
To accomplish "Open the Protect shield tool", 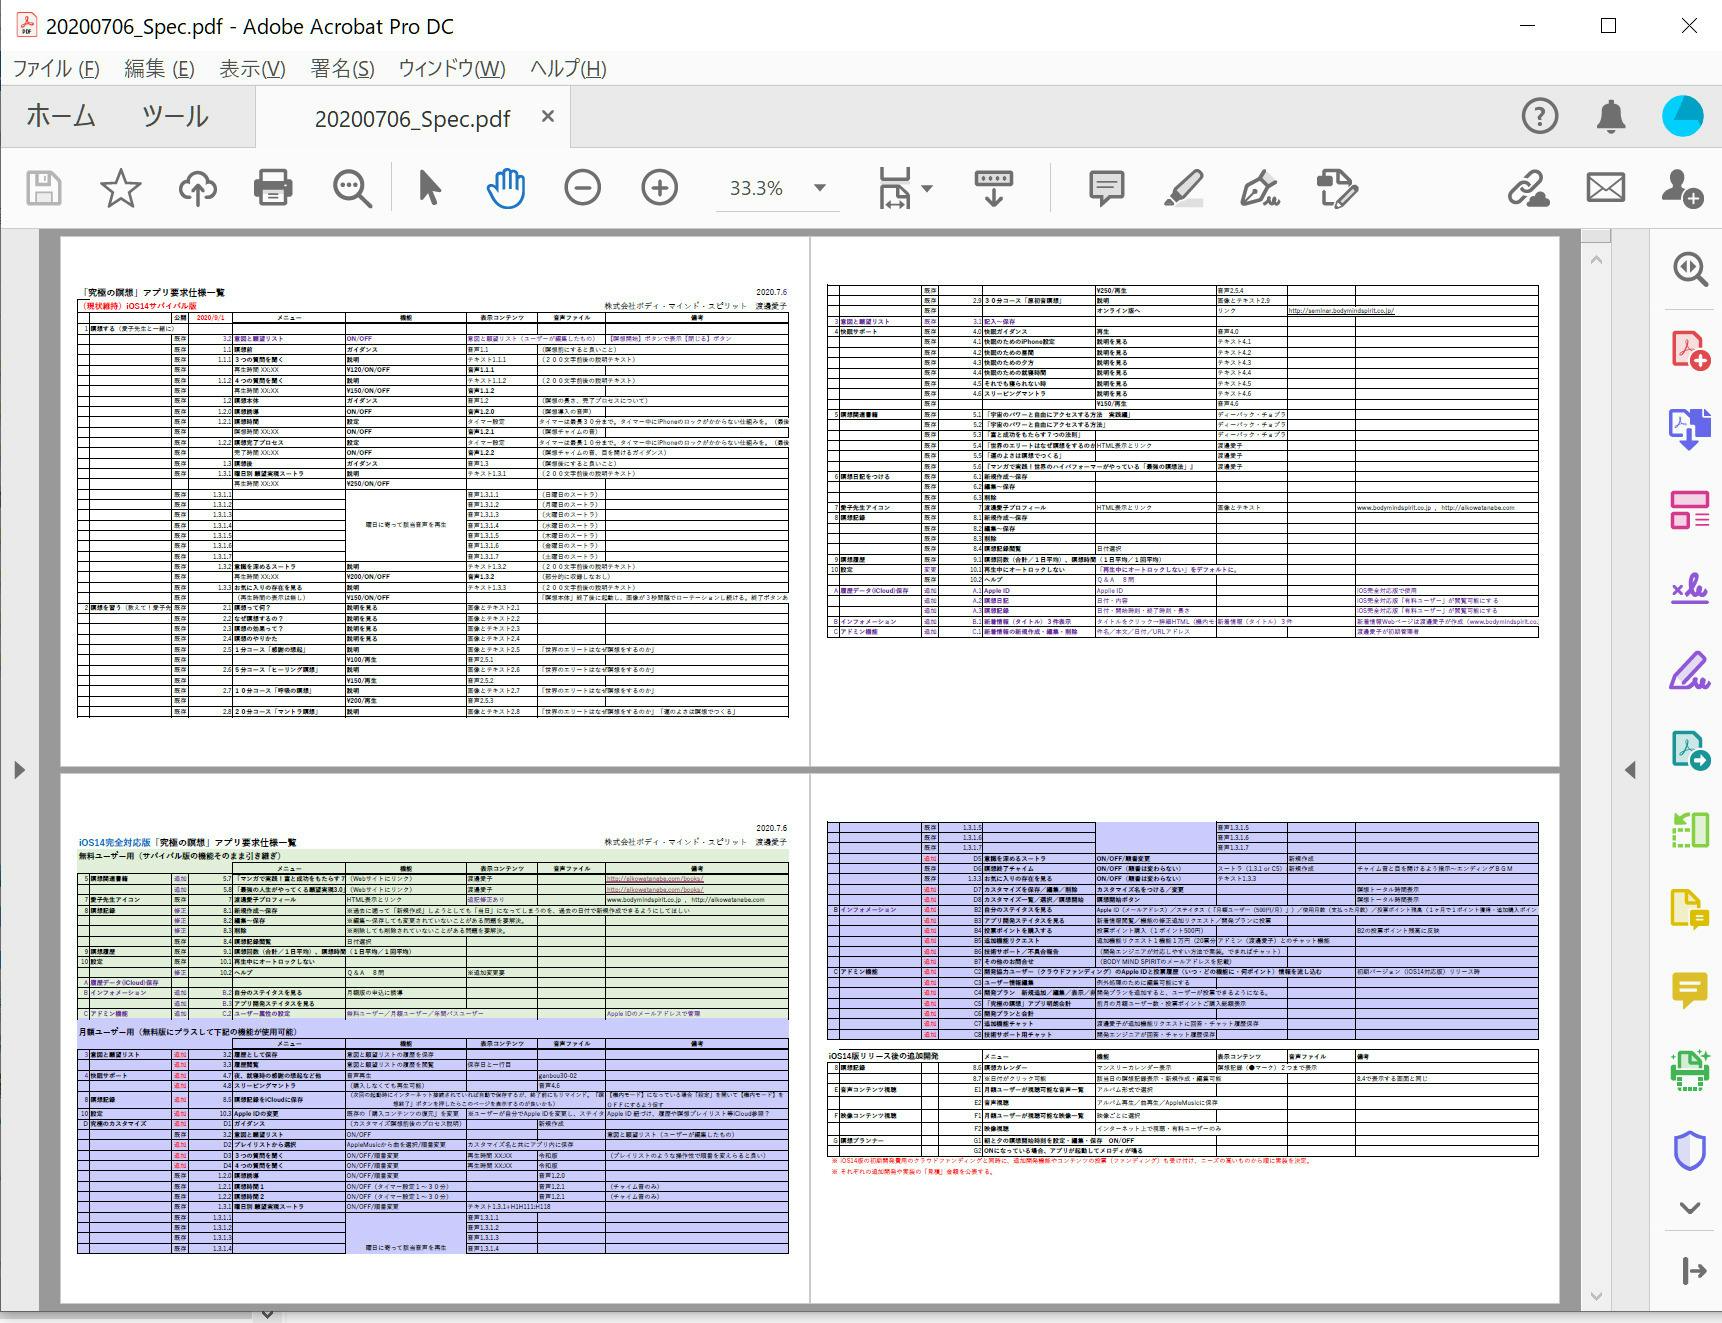I will [x=1689, y=1151].
